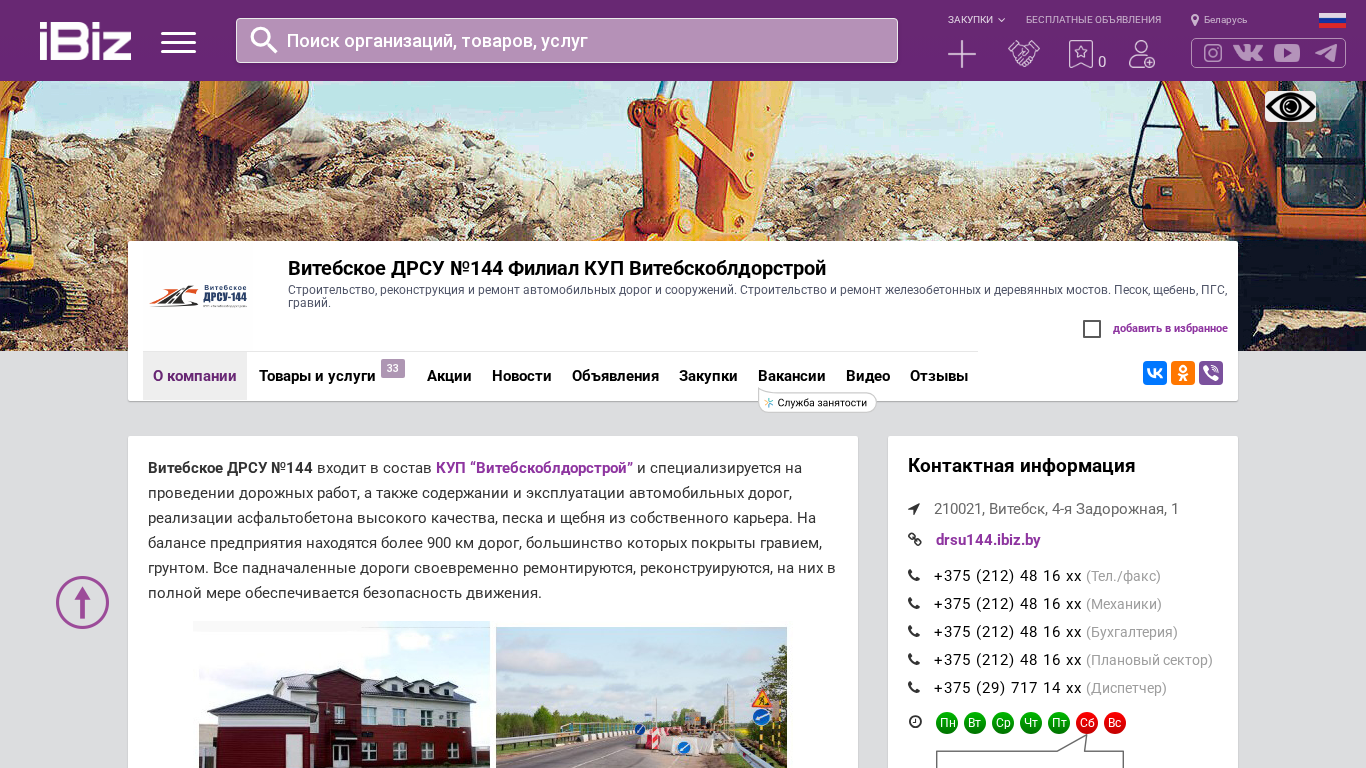
Task: Open the drsu144.ibiz.by website link
Action: [x=988, y=540]
